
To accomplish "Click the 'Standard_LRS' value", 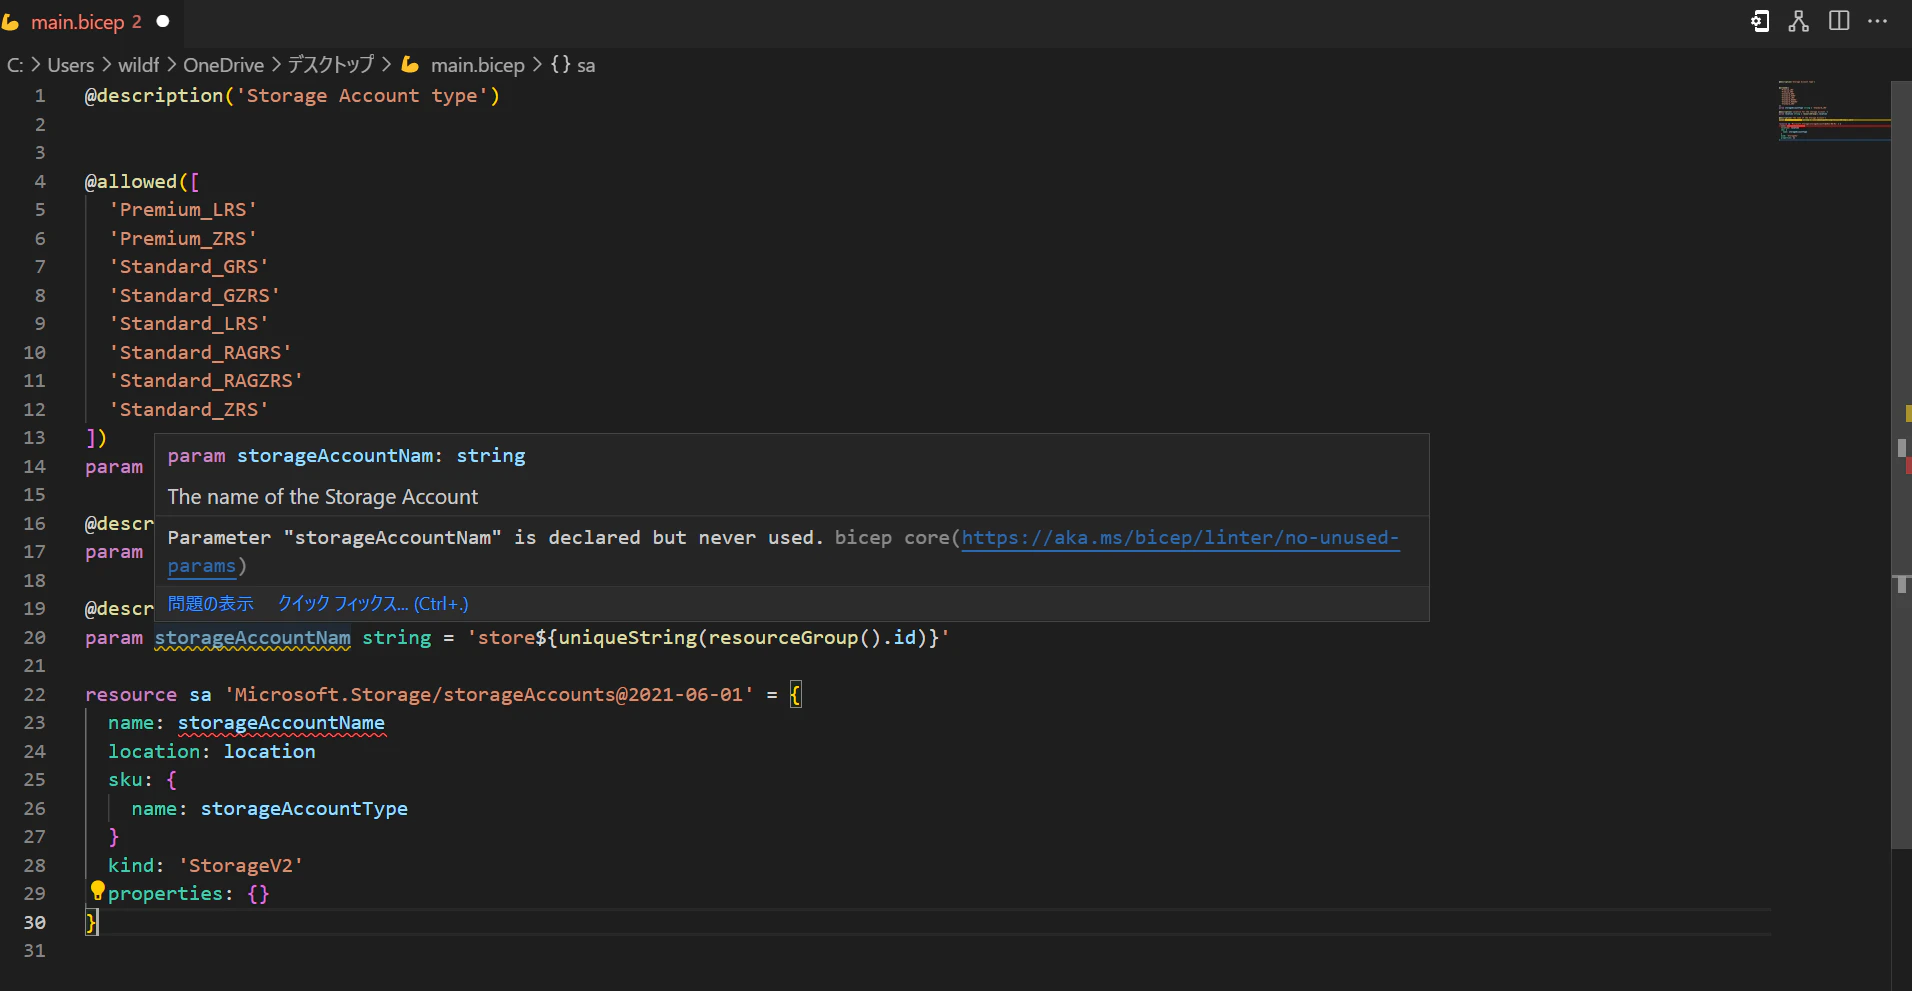I will pyautogui.click(x=189, y=324).
